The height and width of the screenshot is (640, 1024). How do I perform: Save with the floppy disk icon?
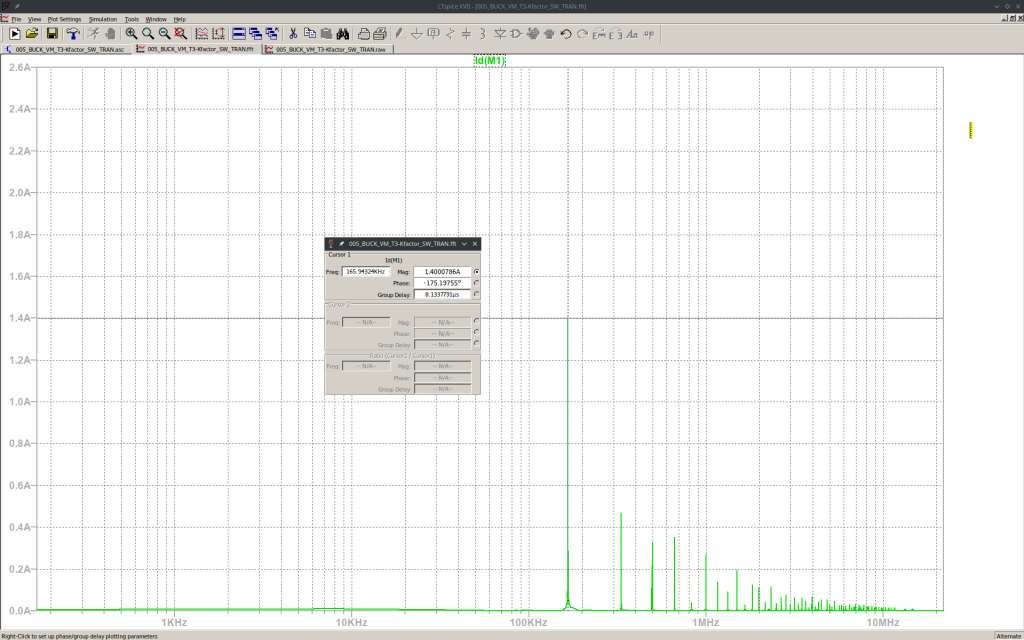(52, 33)
